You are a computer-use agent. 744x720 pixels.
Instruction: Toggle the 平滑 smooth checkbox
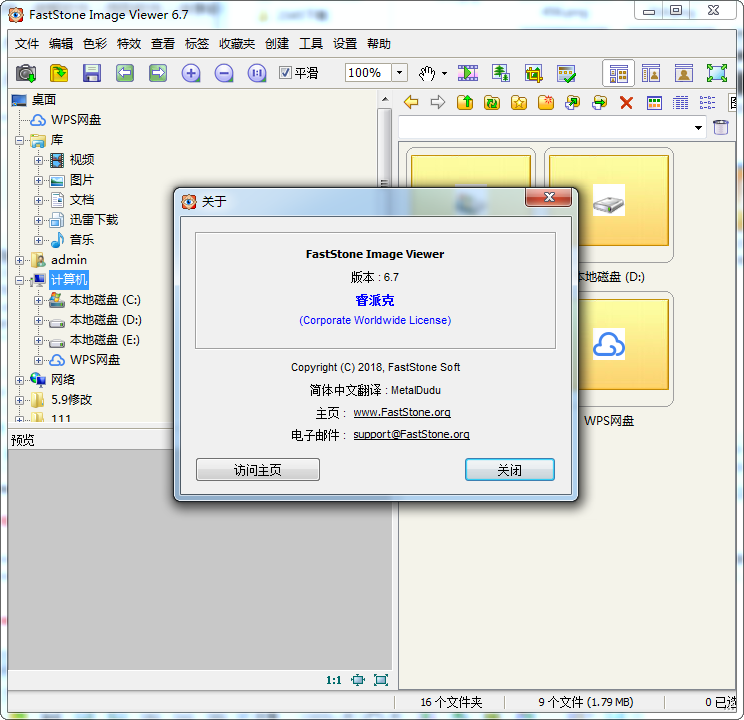point(285,73)
